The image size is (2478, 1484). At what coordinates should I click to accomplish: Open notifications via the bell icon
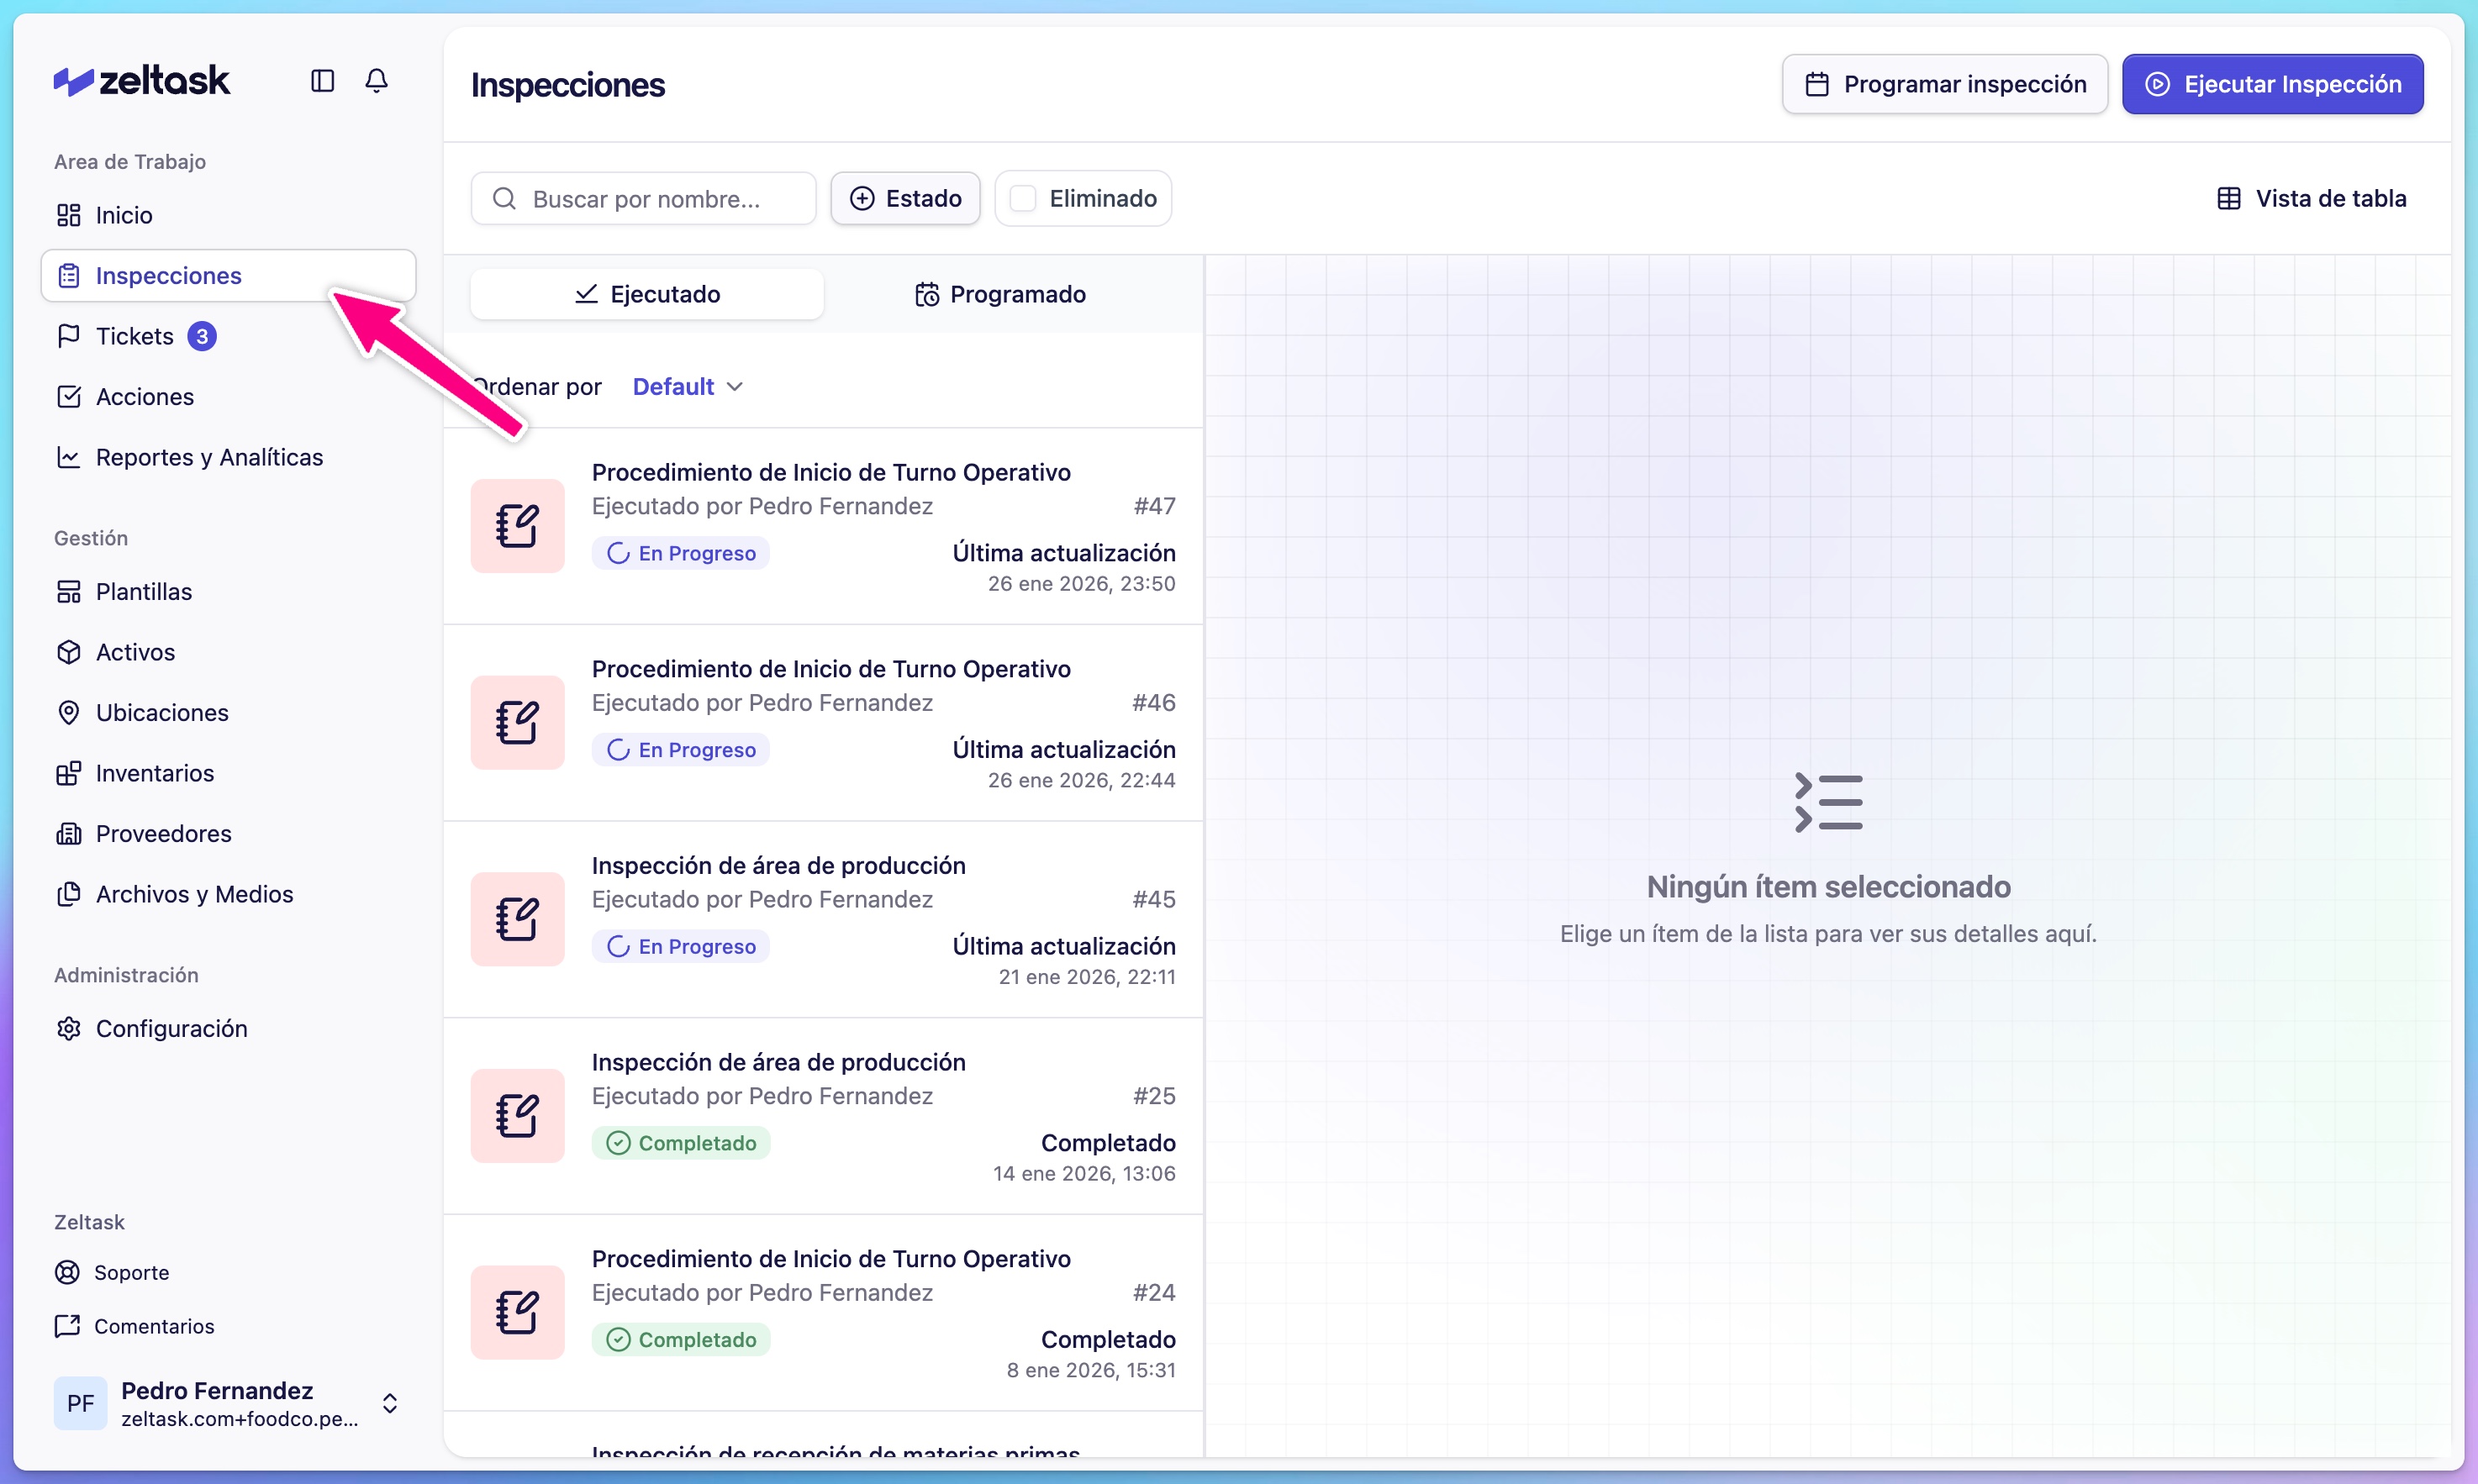[377, 80]
